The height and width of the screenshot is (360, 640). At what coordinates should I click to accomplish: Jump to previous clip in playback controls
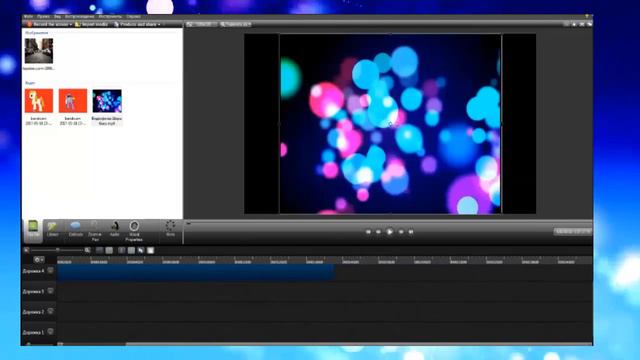[x=368, y=232]
